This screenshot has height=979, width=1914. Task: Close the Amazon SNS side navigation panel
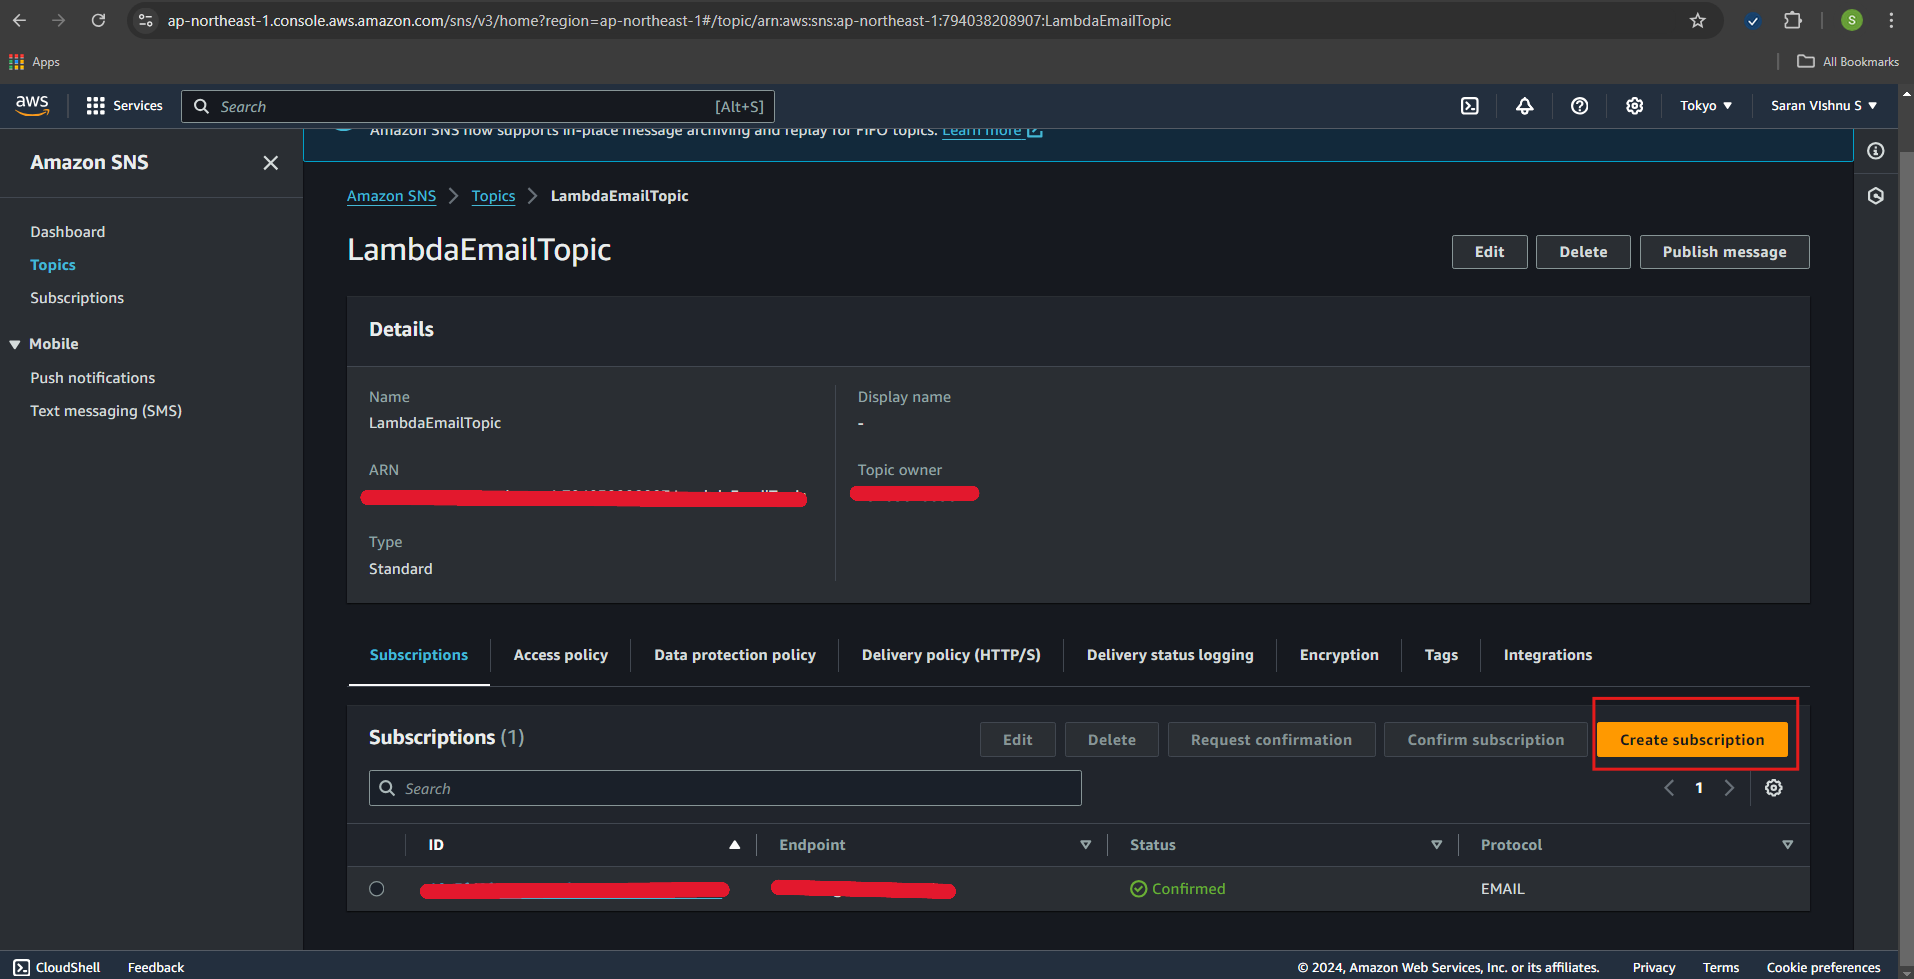click(x=270, y=163)
